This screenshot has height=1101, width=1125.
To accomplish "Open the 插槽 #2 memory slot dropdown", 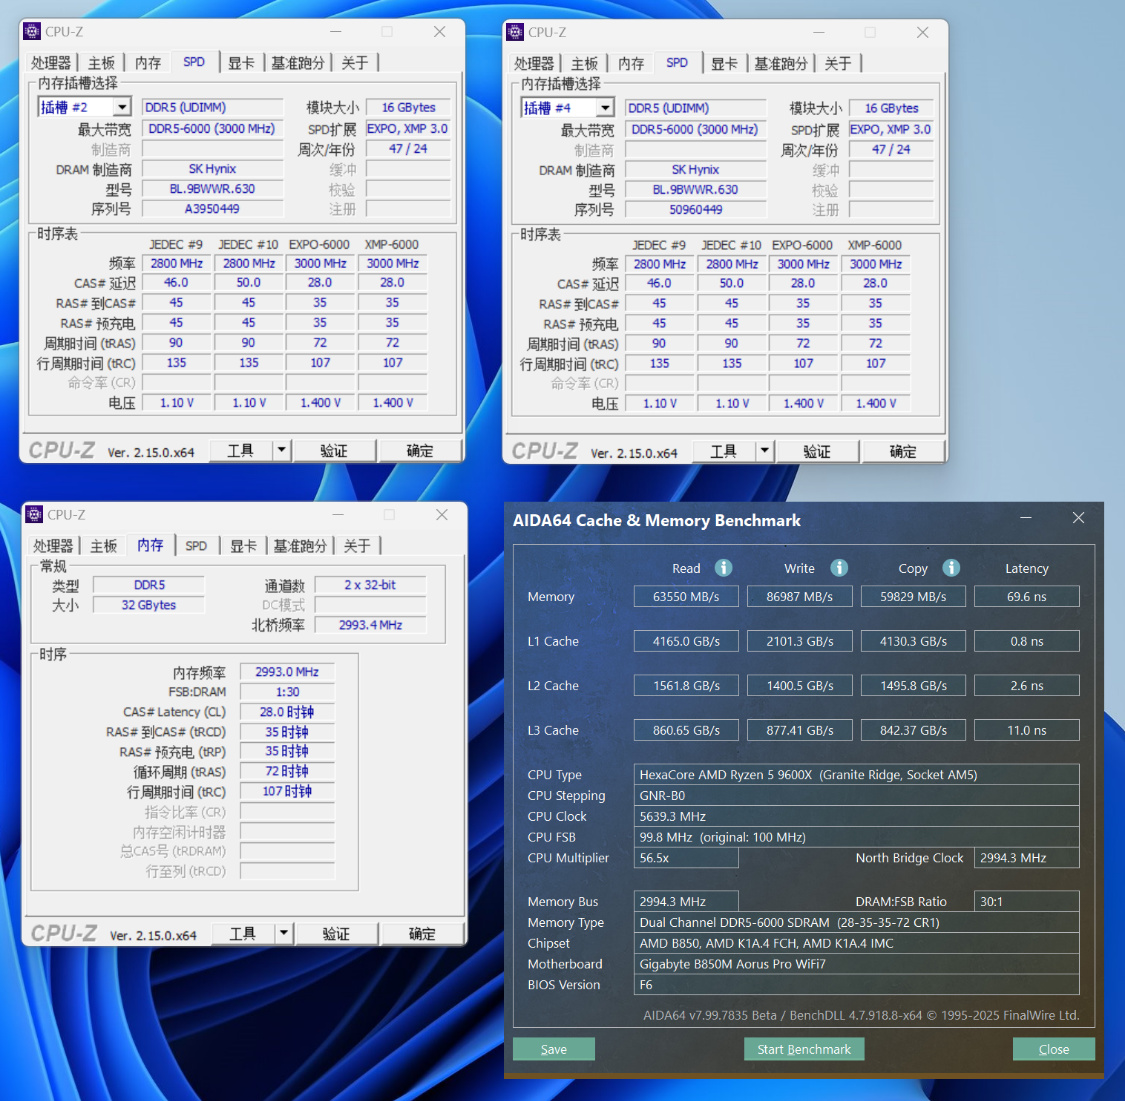I will click(x=122, y=108).
